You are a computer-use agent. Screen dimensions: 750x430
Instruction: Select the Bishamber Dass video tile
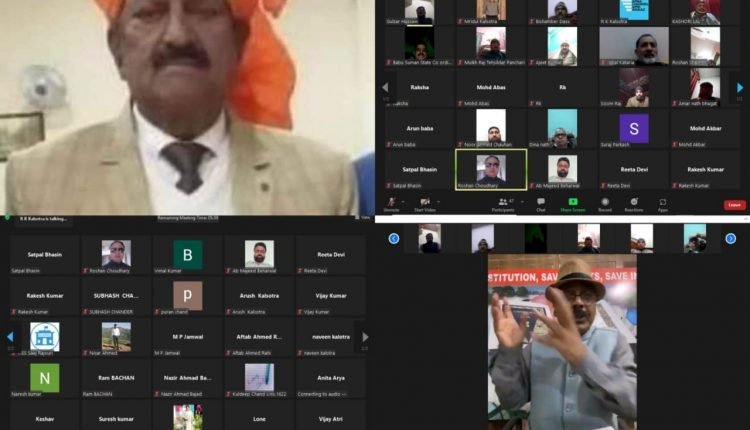point(562,12)
